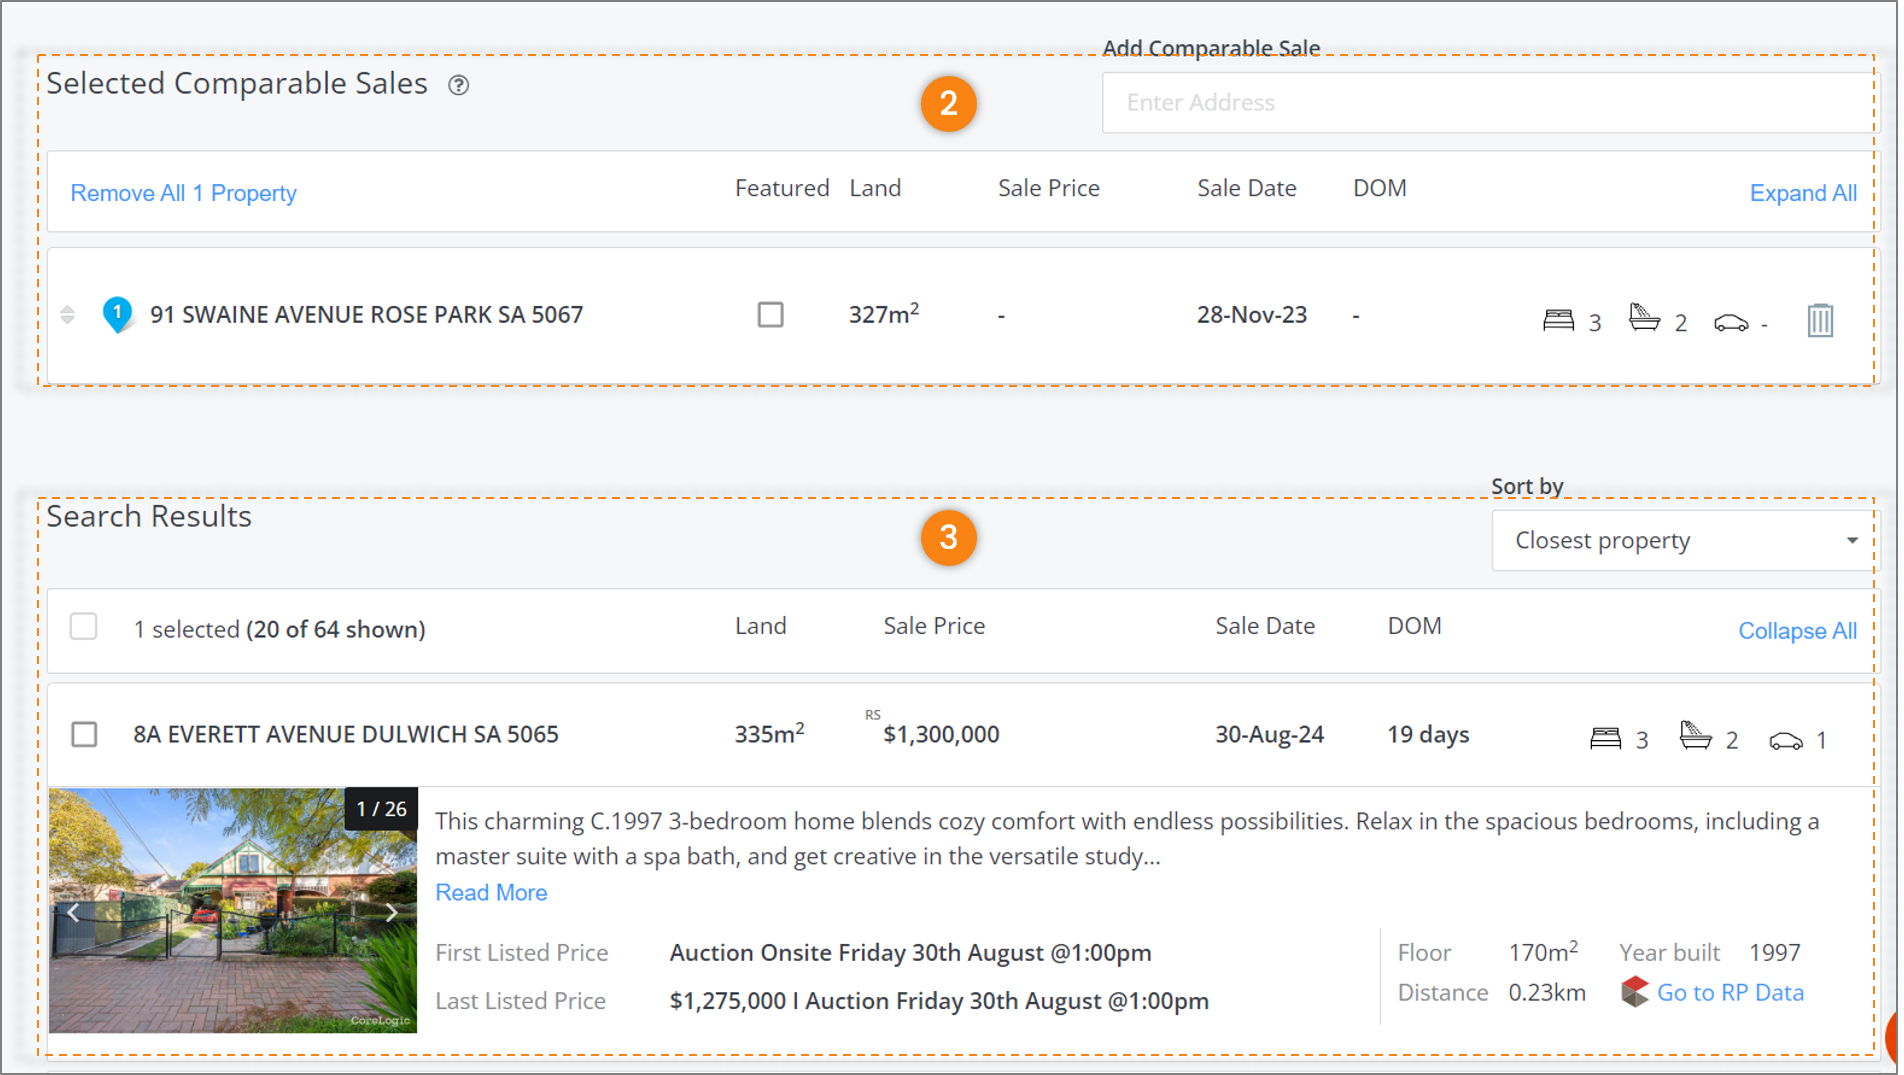Viewport: 1904px width, 1075px height.
Task: Click the 0.23km distance value
Action: click(1547, 993)
